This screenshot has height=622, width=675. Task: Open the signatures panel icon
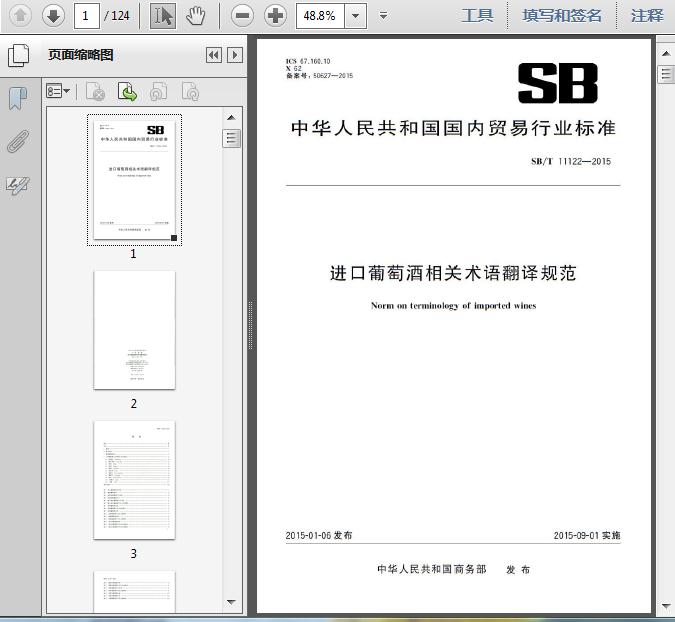pos(18,185)
